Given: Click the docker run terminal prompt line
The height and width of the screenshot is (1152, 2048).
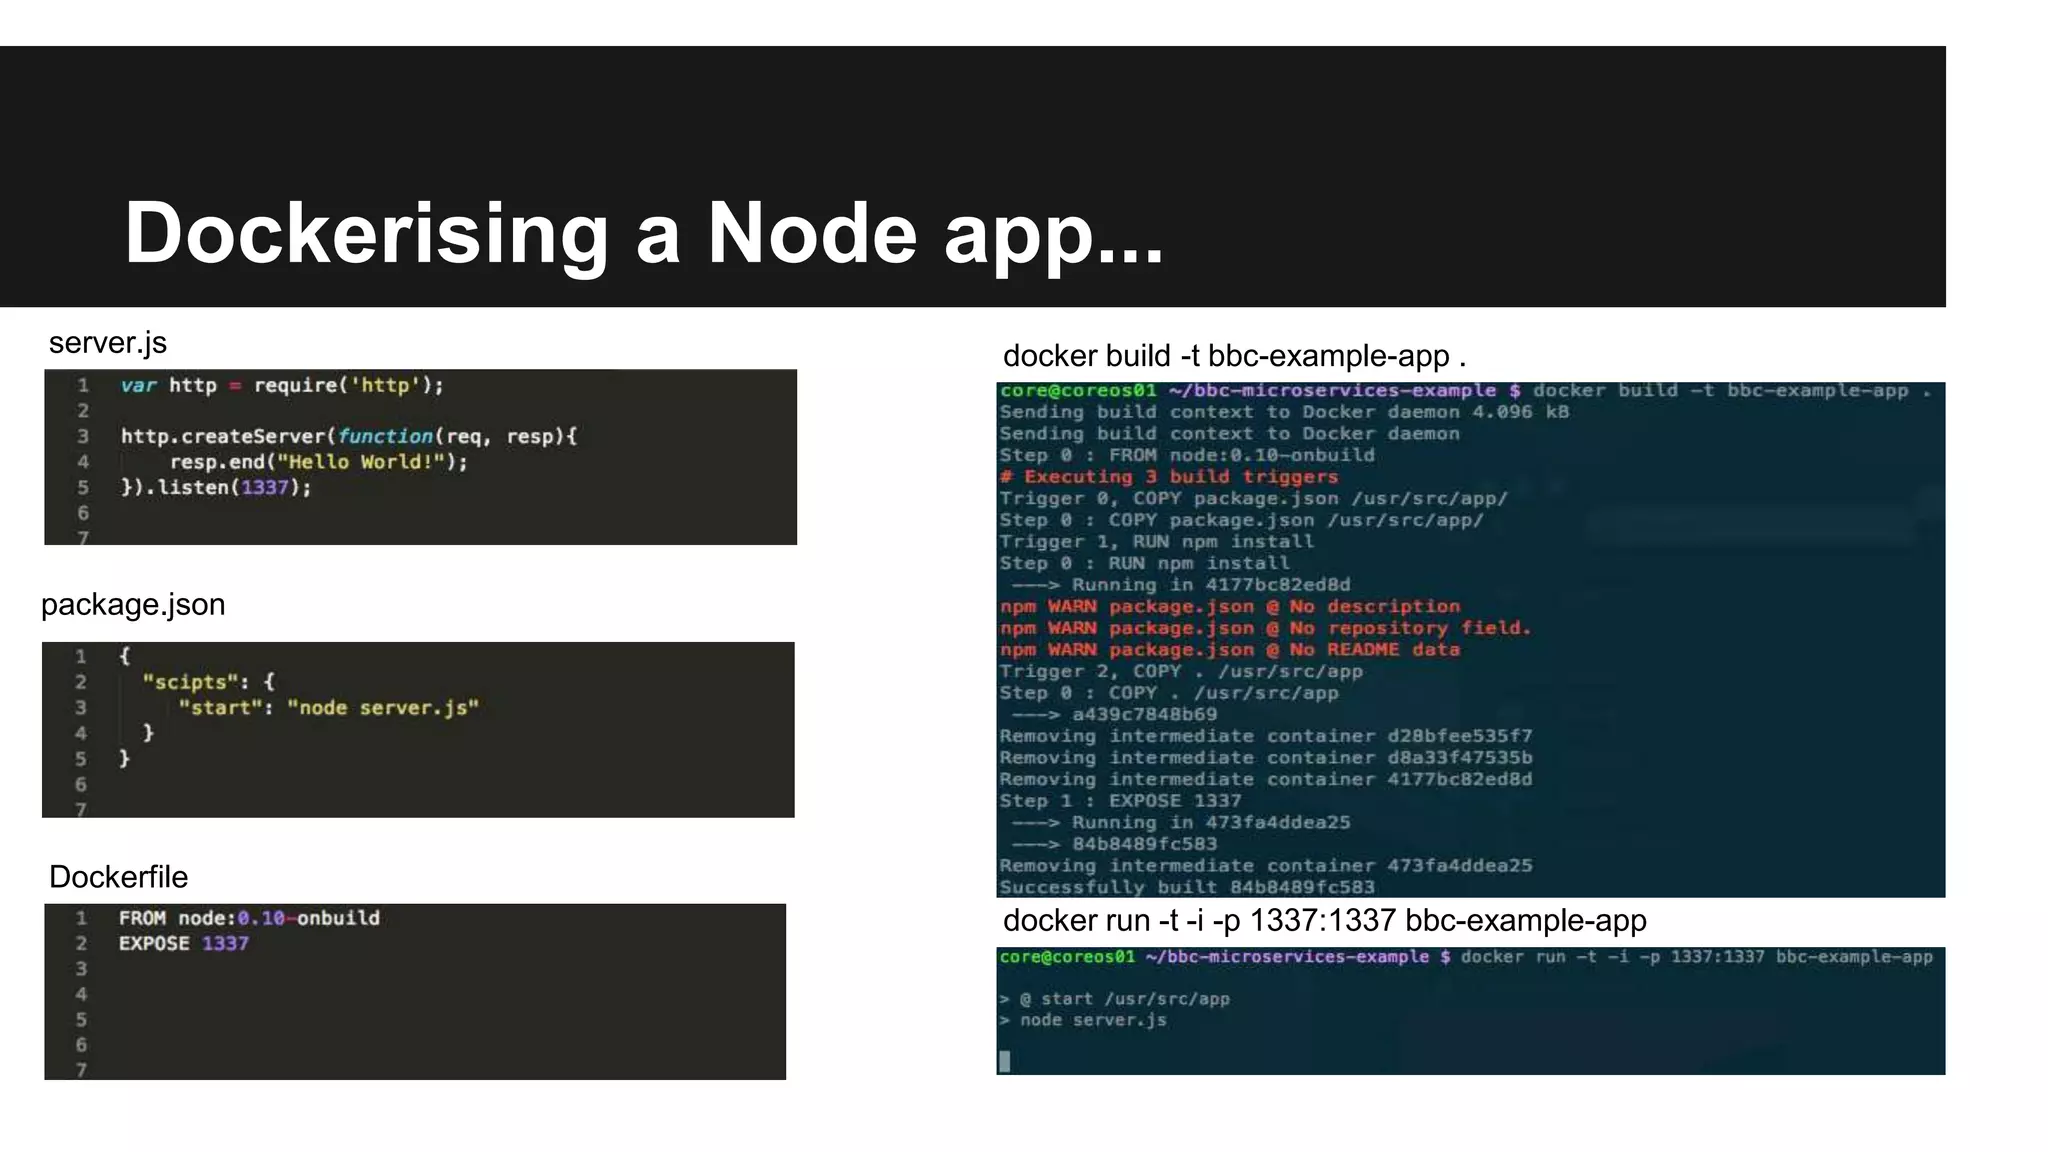Looking at the screenshot, I should point(1466,957).
